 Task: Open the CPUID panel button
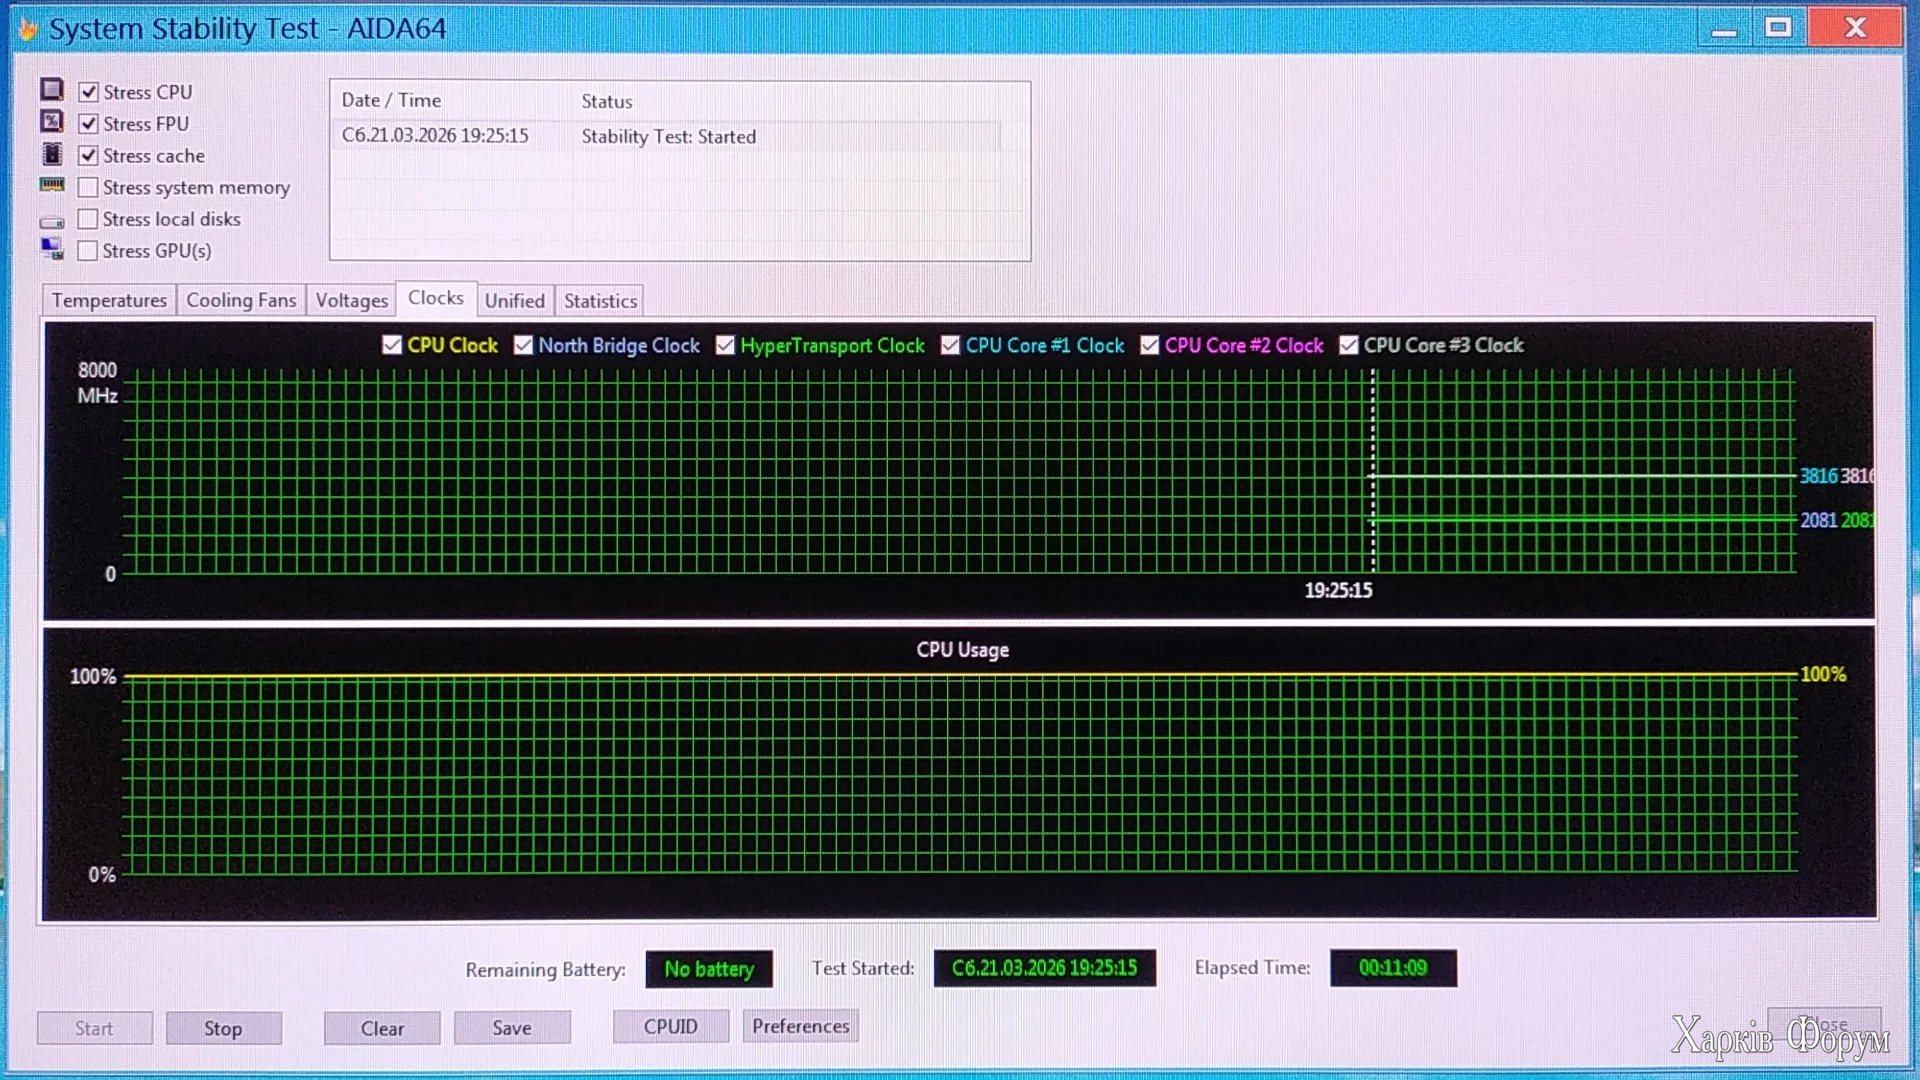(671, 1026)
